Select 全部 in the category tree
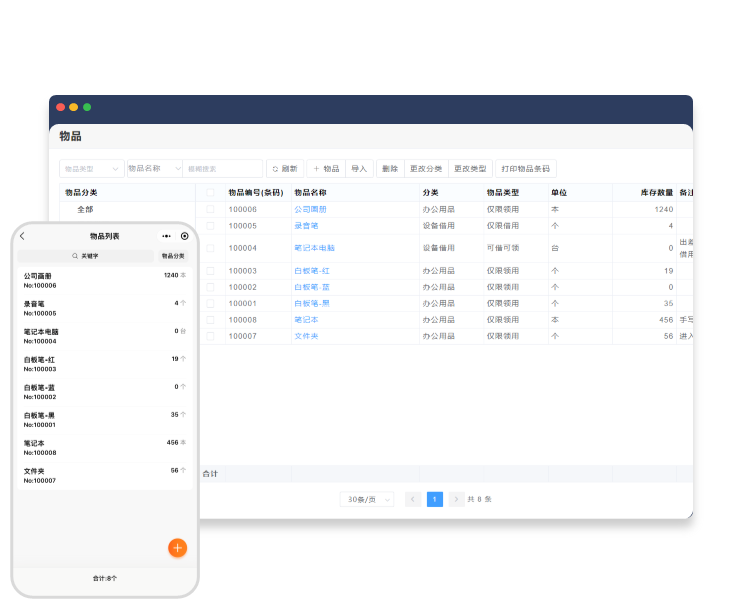This screenshot has width=756, height=614. point(85,209)
